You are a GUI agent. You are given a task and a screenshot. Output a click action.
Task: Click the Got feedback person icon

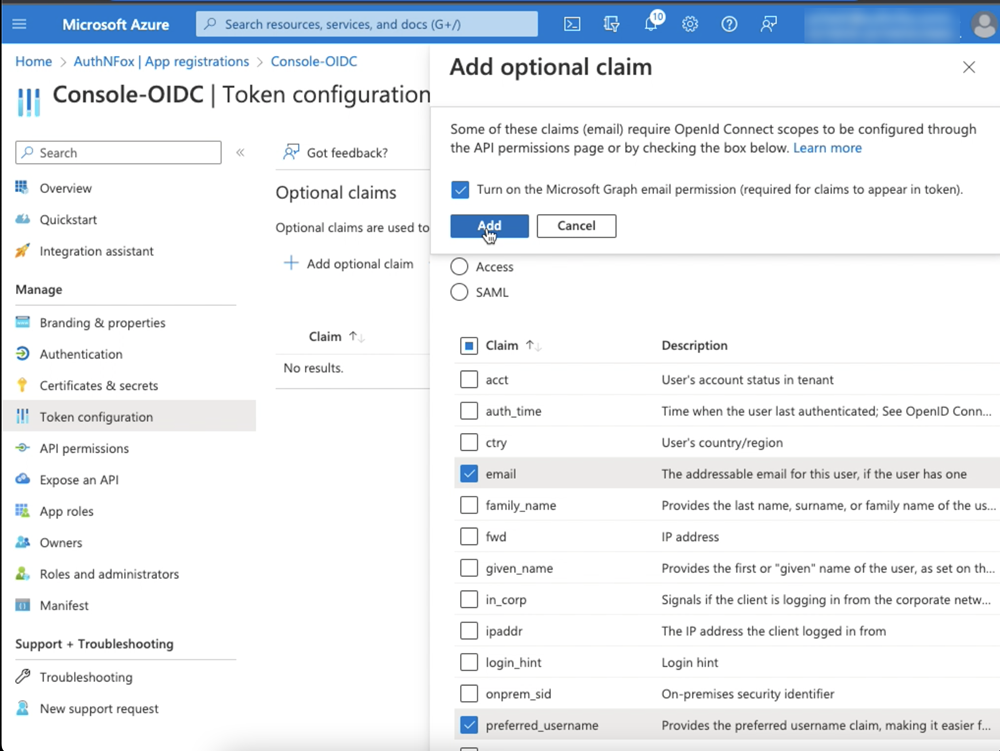tap(291, 152)
